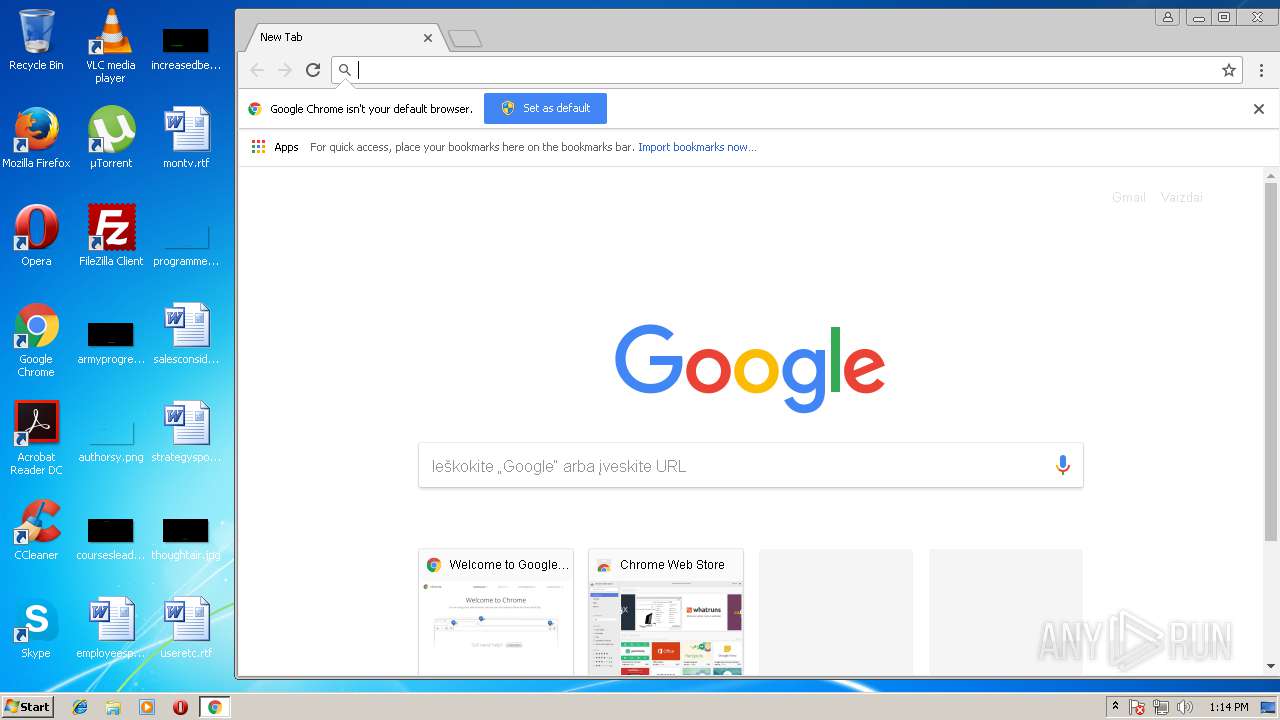This screenshot has width=1280, height=720.
Task: Click into the Chrome address bar
Action: (x=785, y=70)
